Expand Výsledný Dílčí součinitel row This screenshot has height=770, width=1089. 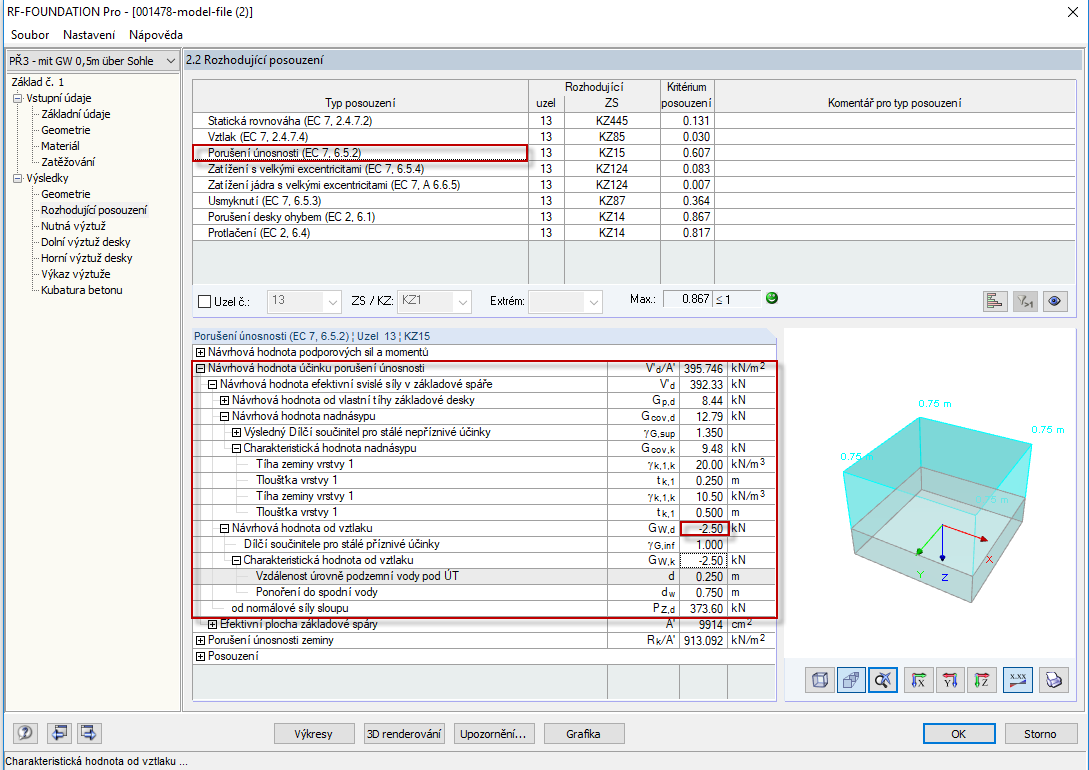[x=236, y=433]
